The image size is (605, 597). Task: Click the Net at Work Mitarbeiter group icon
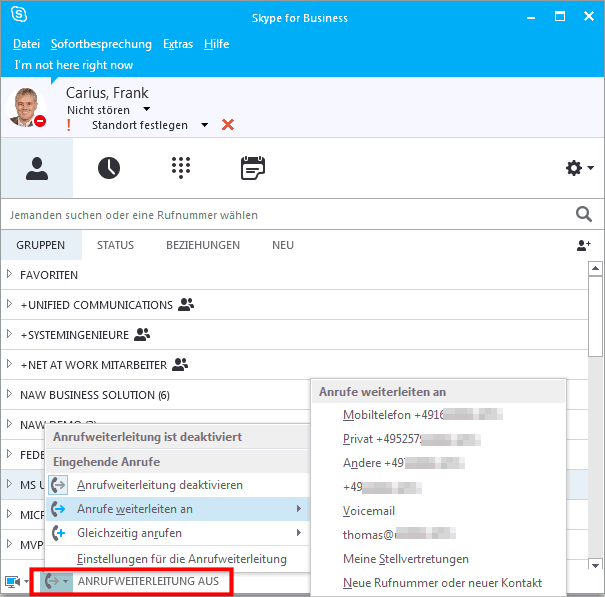(x=180, y=364)
